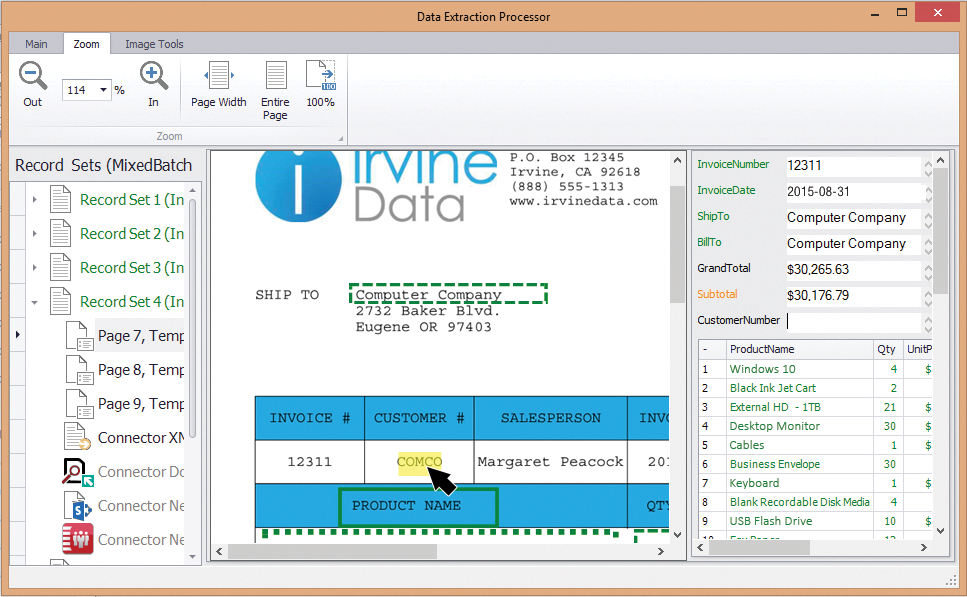Click the Zoom In magnifier icon

153,76
